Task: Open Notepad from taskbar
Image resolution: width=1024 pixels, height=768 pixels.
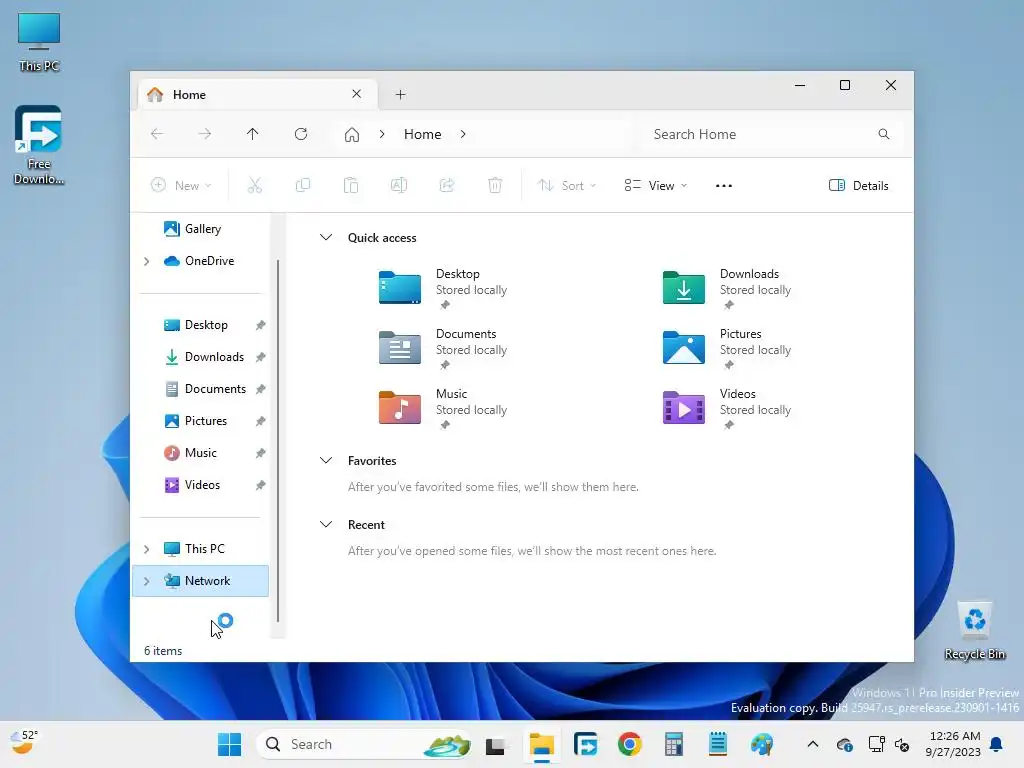Action: (718, 744)
